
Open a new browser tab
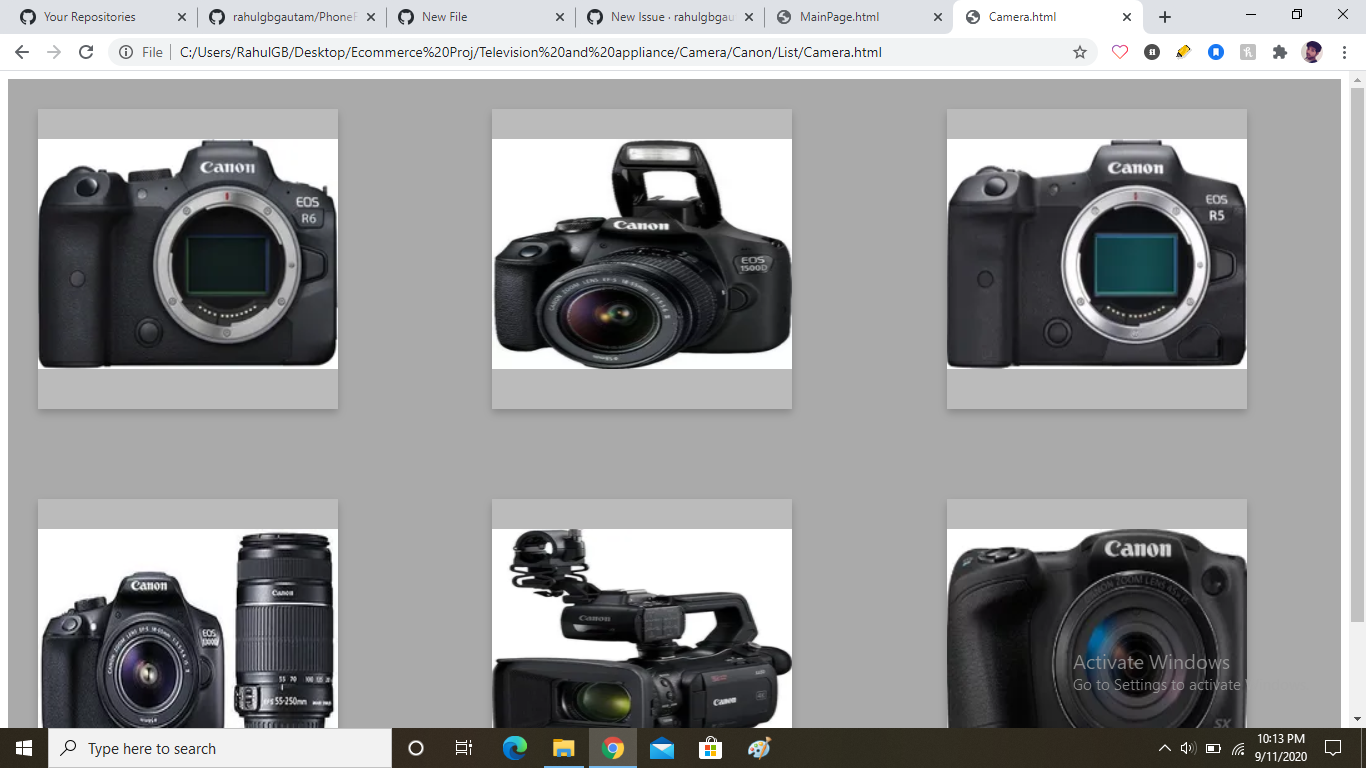point(1165,17)
